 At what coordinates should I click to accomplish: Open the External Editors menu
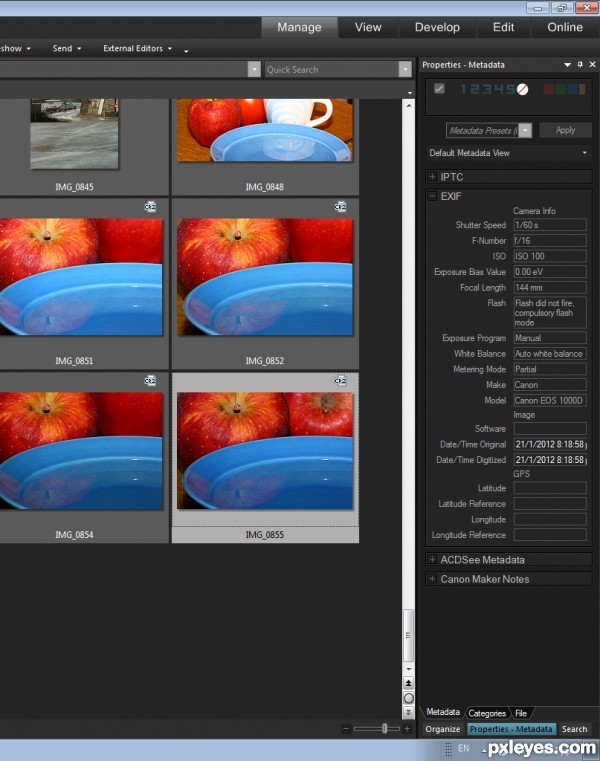tap(137, 49)
